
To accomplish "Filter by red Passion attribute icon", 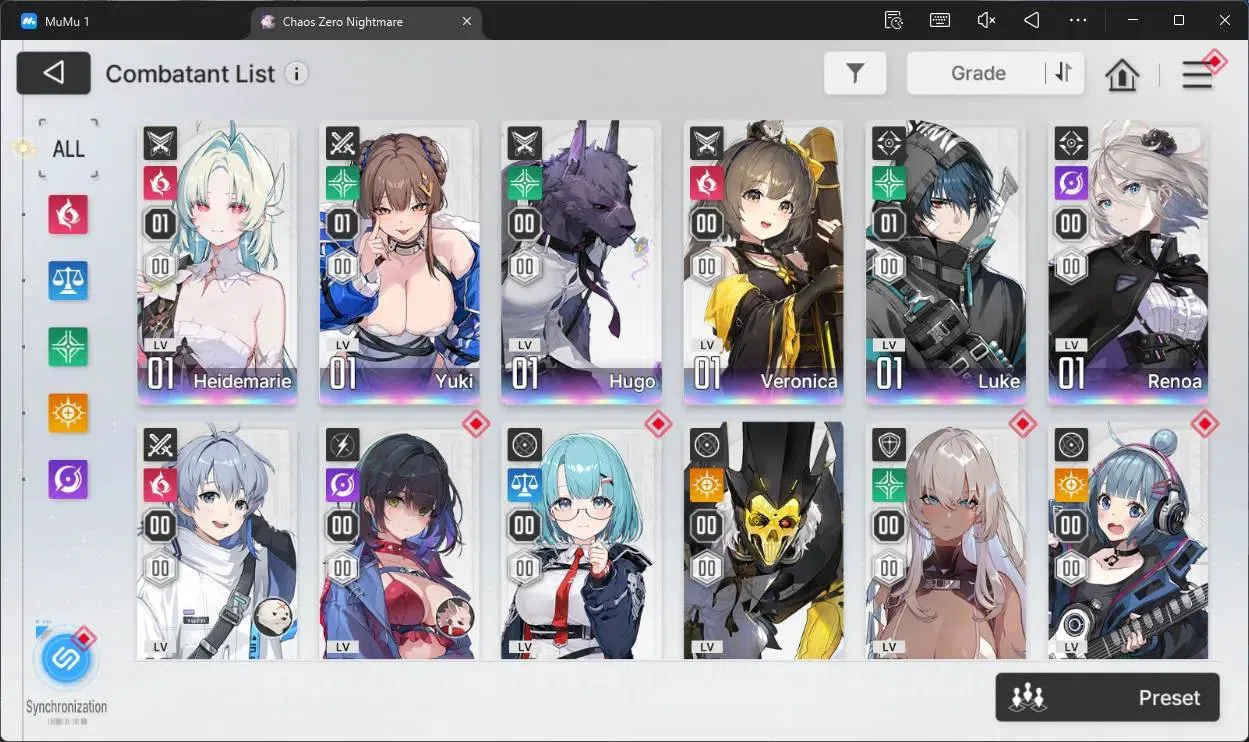I will coord(68,214).
